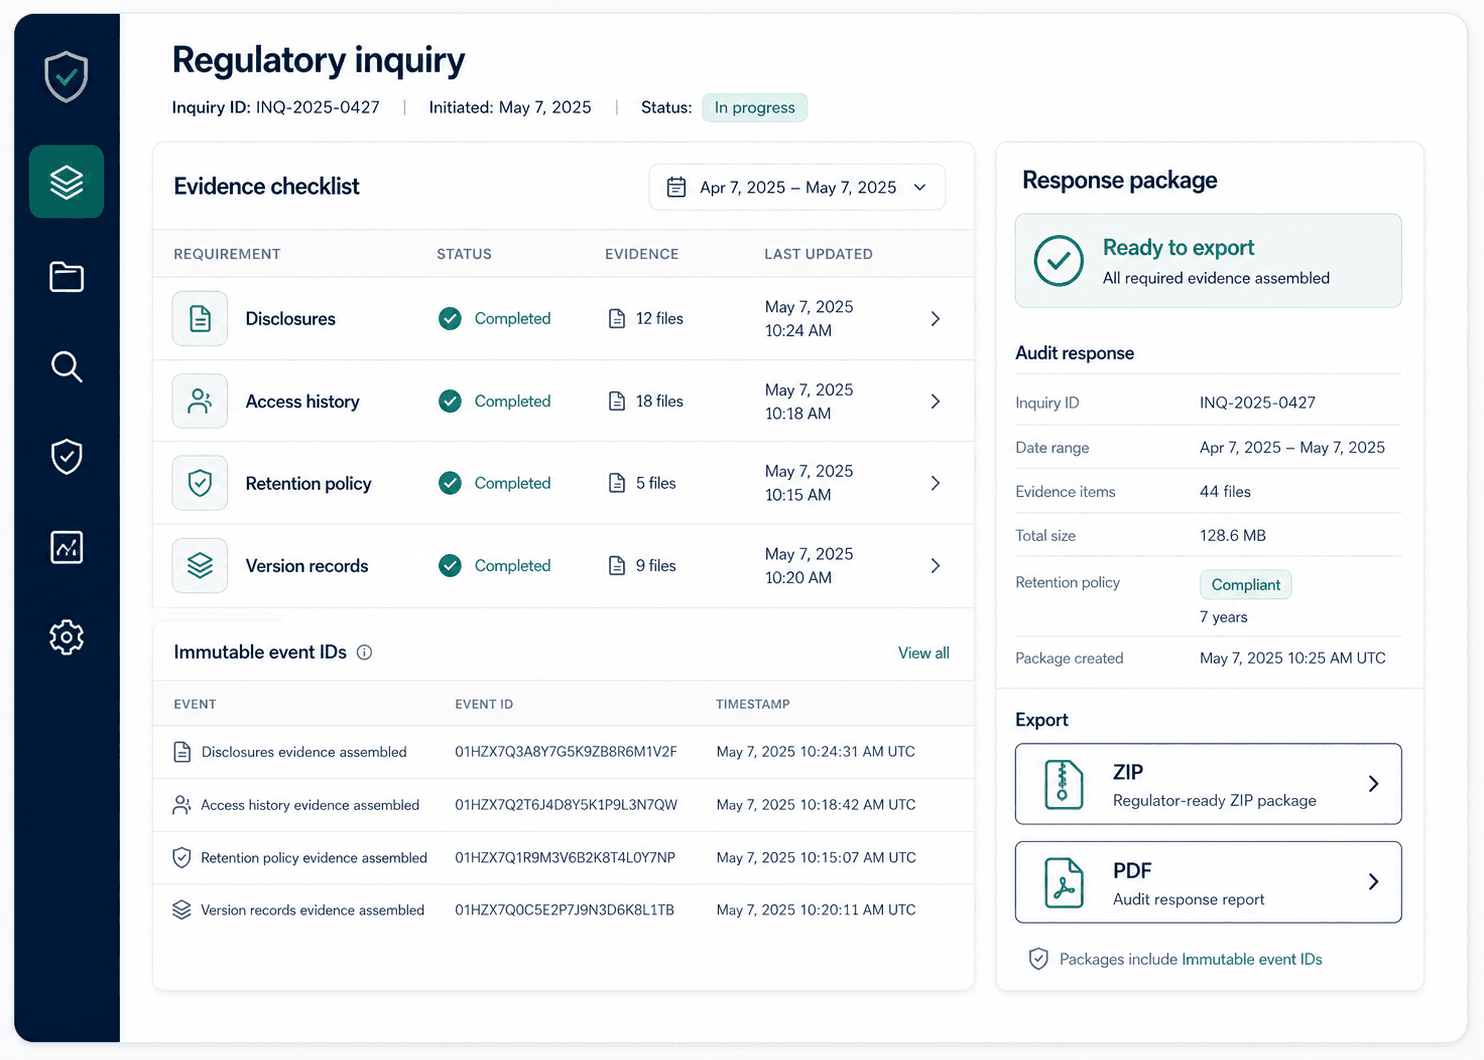Image resolution: width=1484 pixels, height=1060 pixels.
Task: Click the Ready to export banner
Action: coord(1208,261)
